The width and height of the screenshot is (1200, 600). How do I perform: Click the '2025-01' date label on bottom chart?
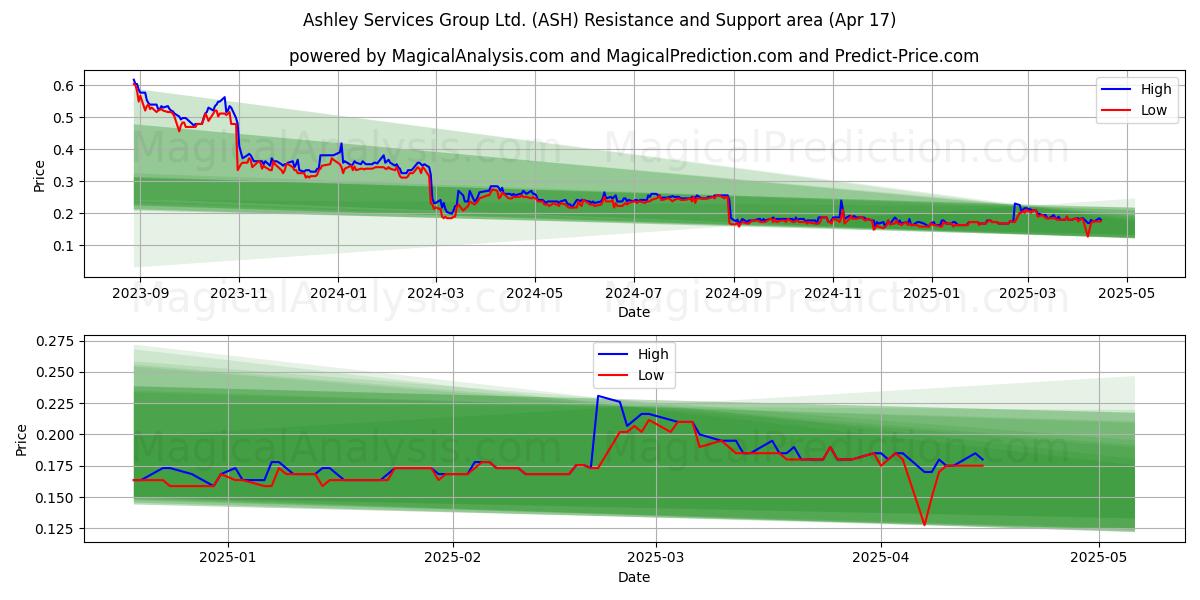pos(228,558)
